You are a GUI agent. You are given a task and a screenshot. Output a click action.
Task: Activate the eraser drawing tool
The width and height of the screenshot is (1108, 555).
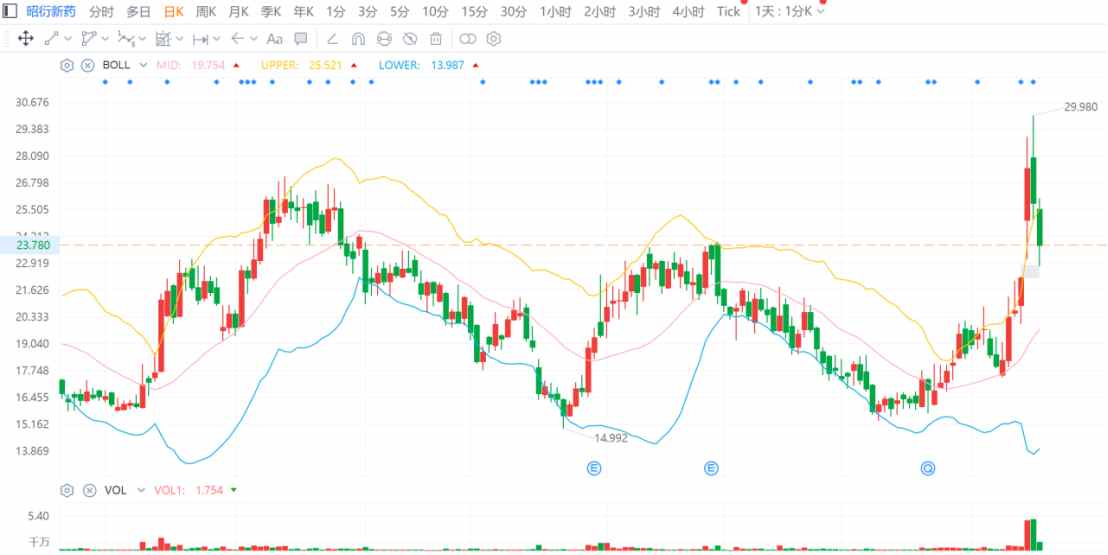332,39
